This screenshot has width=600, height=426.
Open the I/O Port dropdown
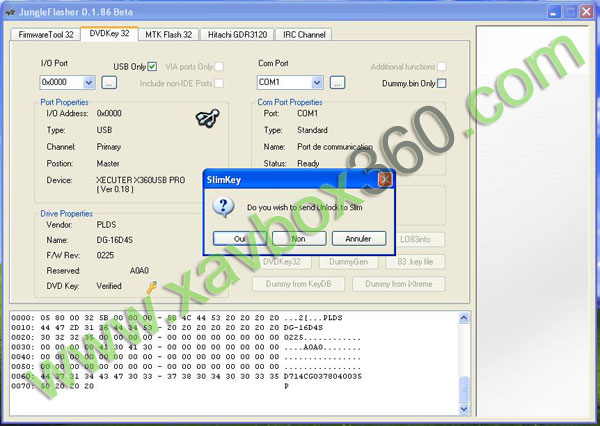89,82
